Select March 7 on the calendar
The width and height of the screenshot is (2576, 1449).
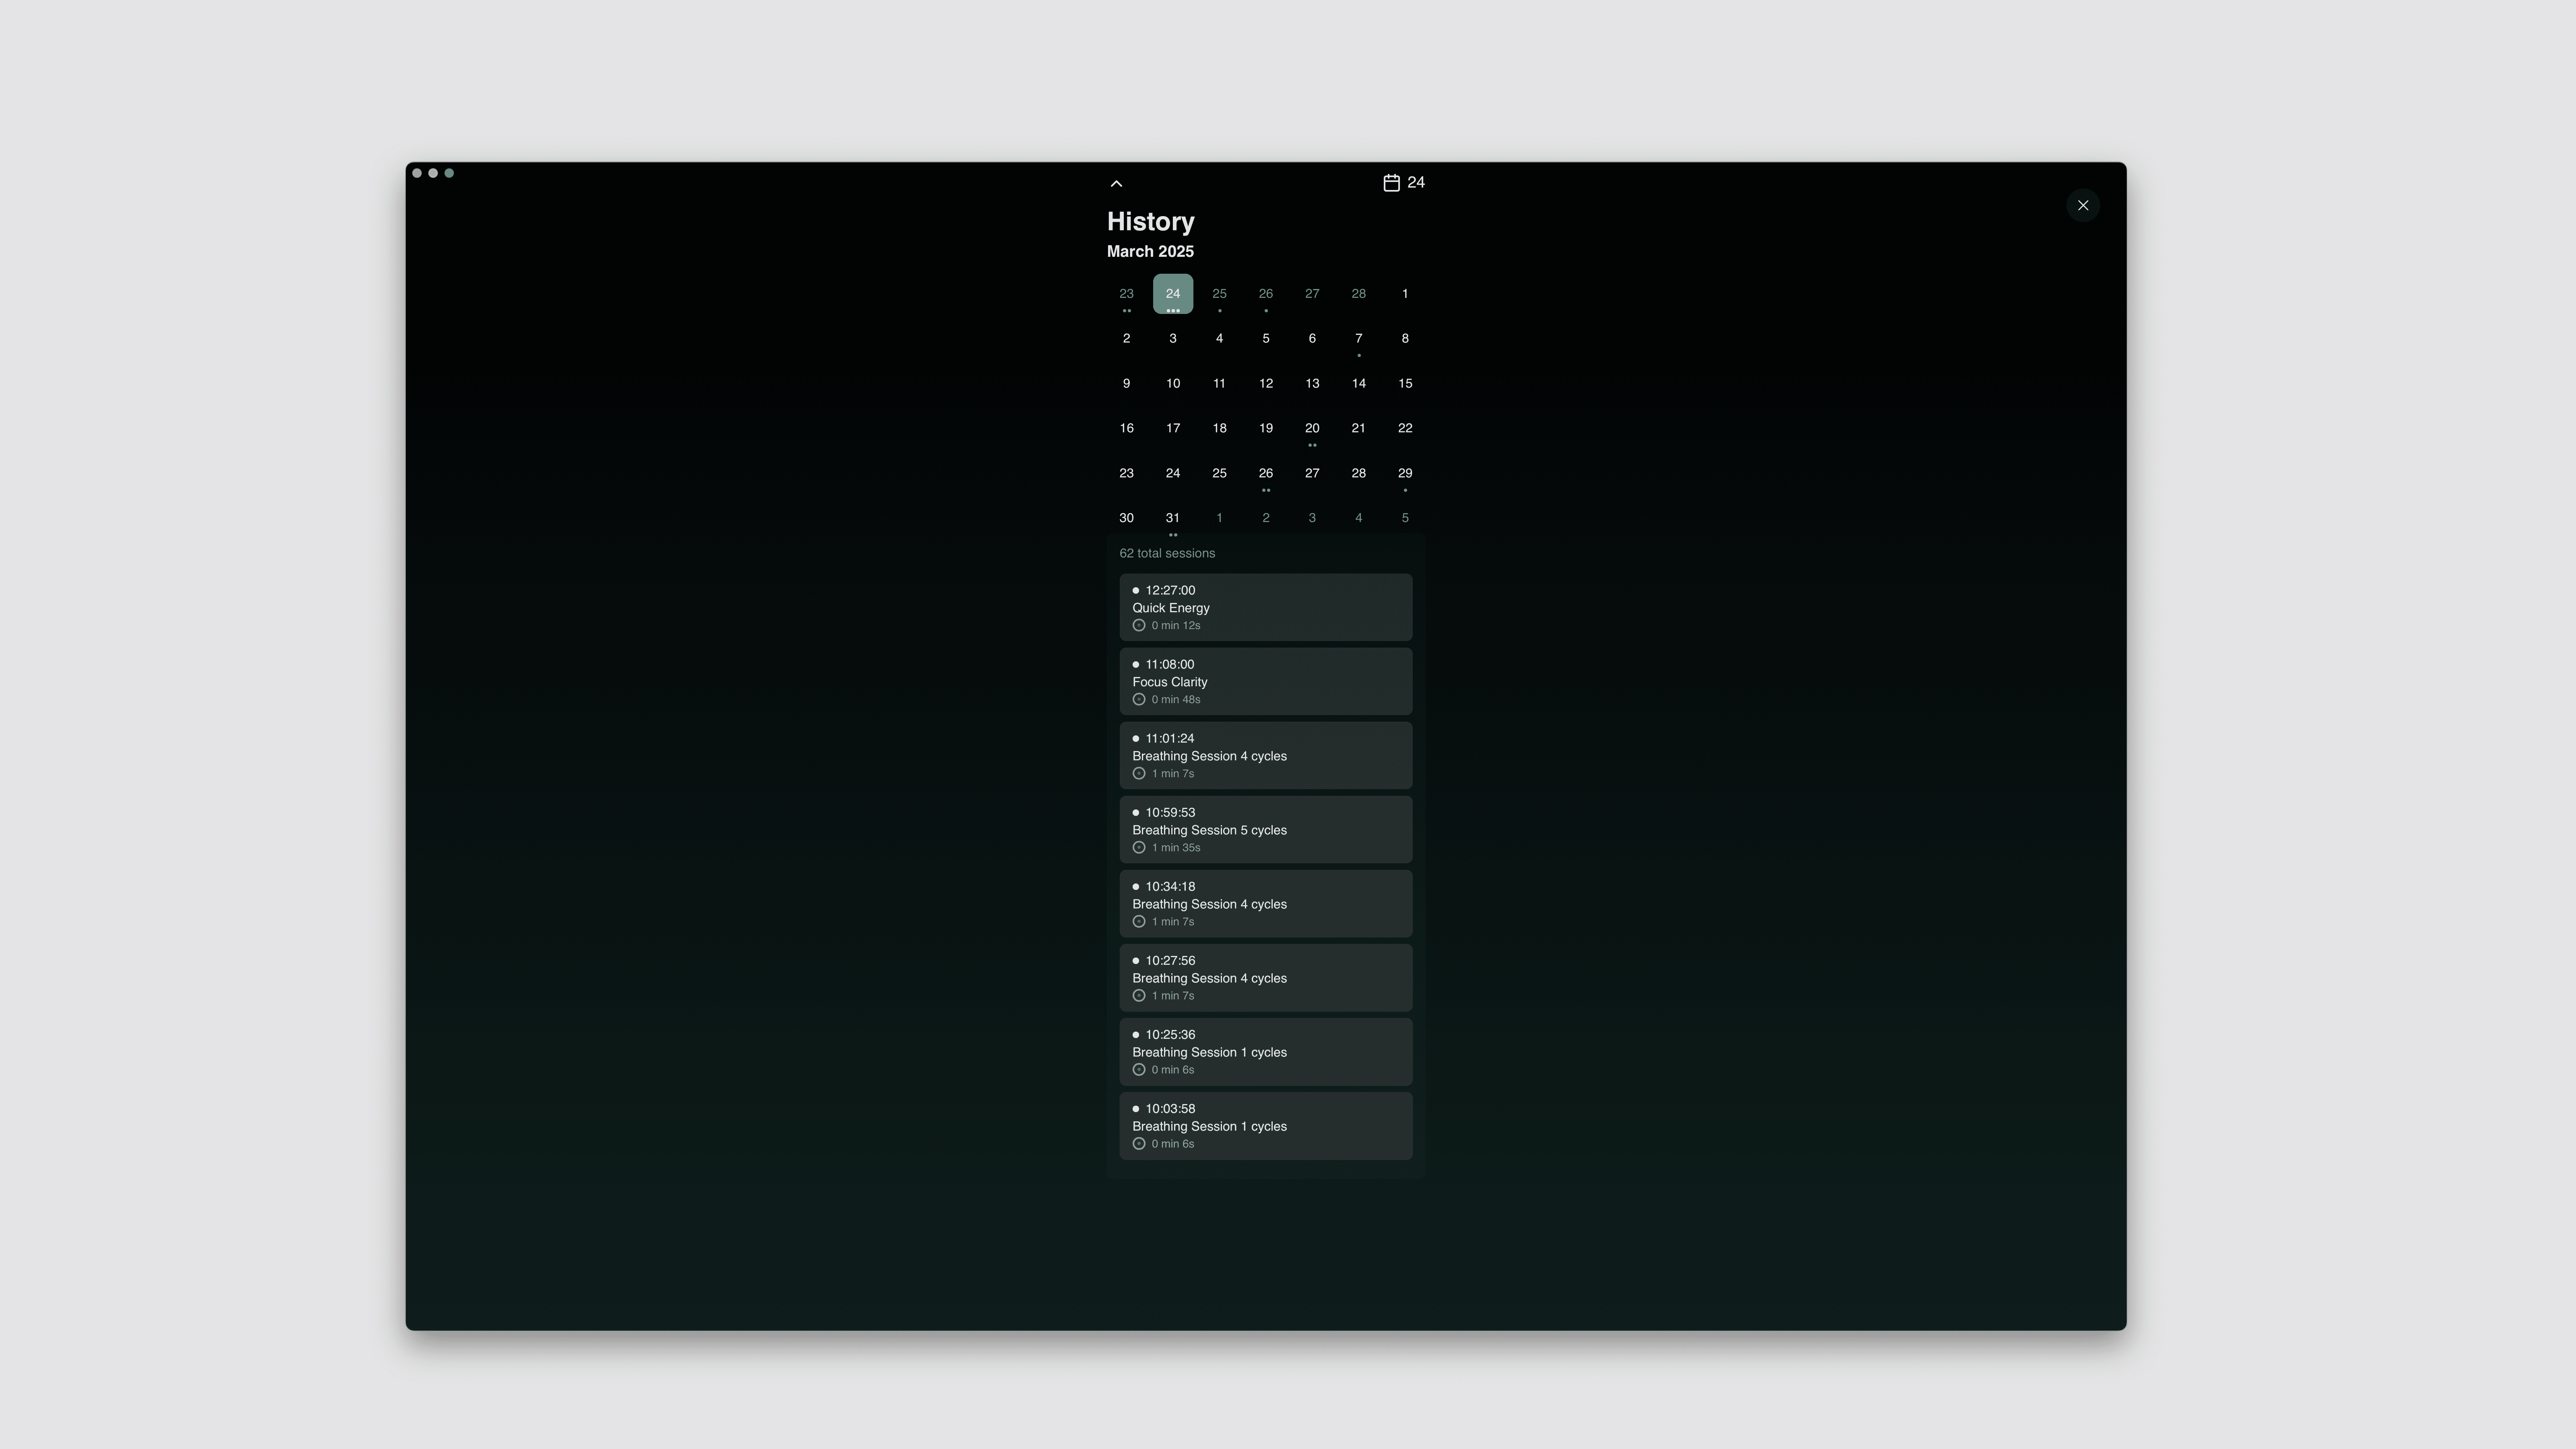(x=1358, y=339)
